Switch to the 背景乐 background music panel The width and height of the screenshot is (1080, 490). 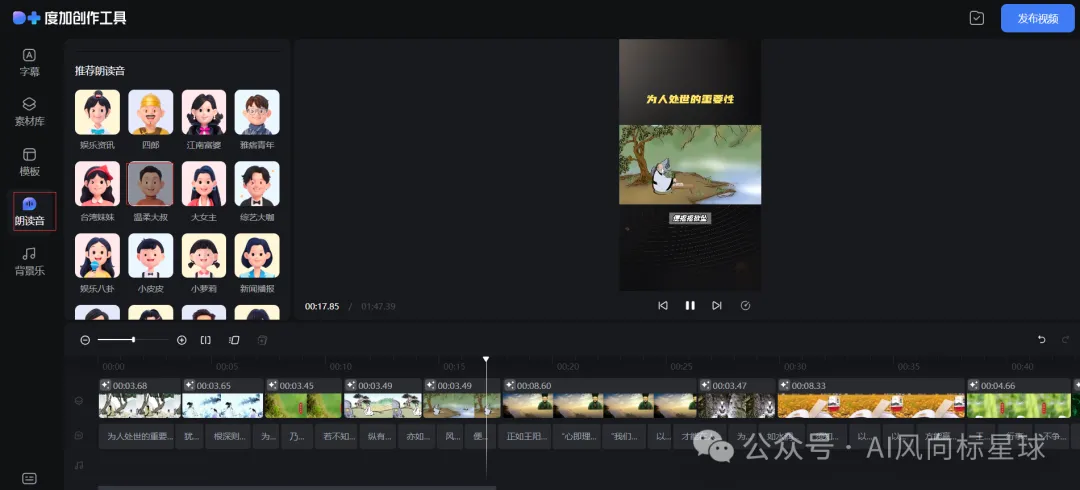[x=29, y=262]
